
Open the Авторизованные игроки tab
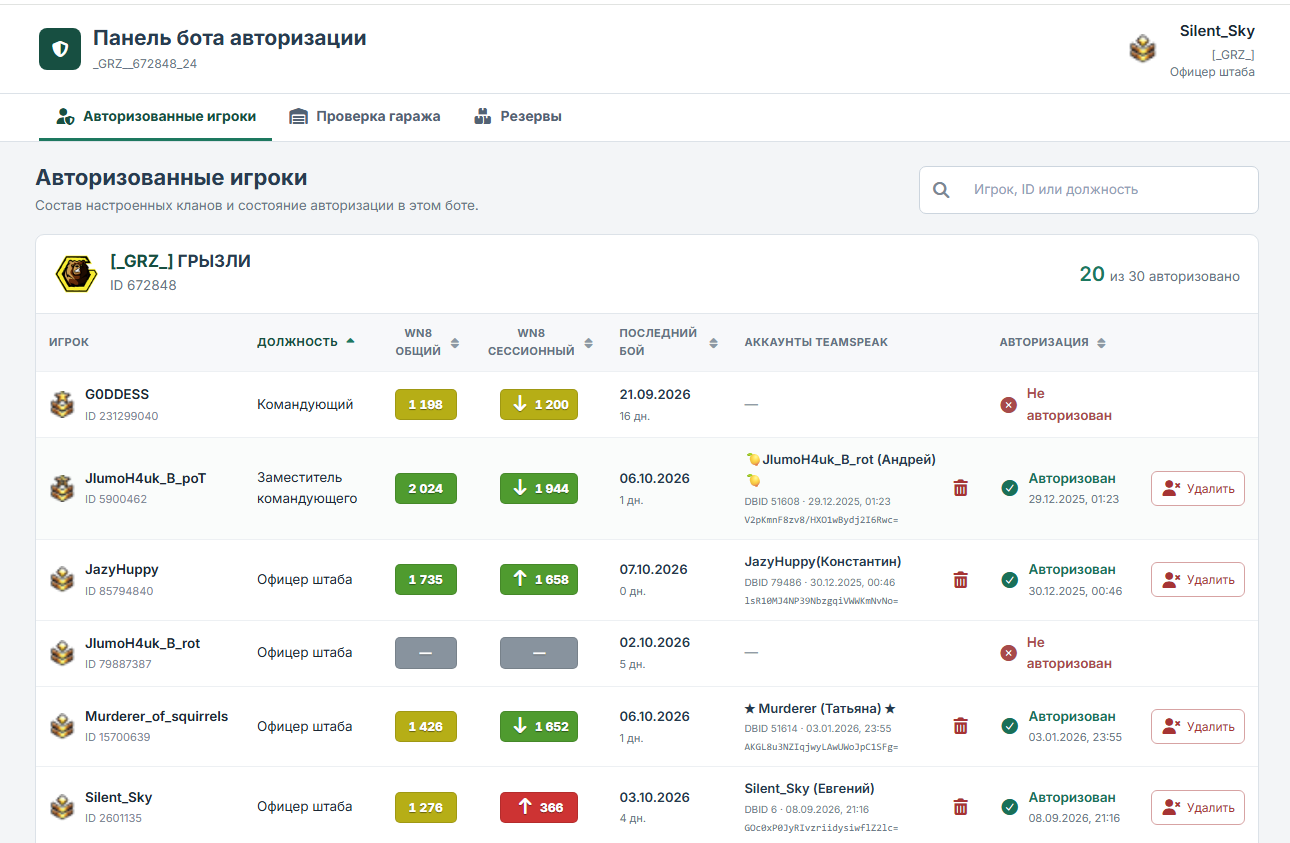click(156, 116)
